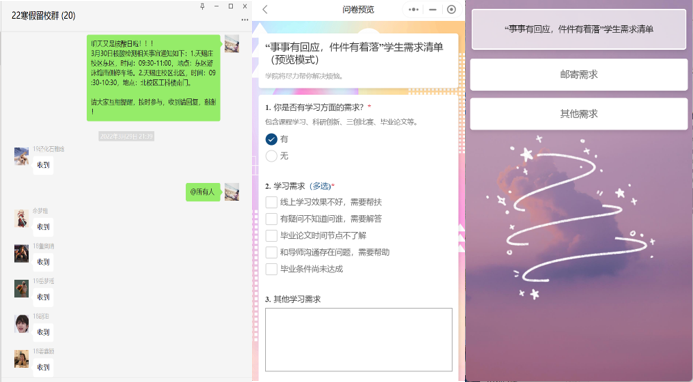Click the questionnaire title 学生需求清单(预览模式)
The height and width of the screenshot is (382, 693).
coord(354,53)
